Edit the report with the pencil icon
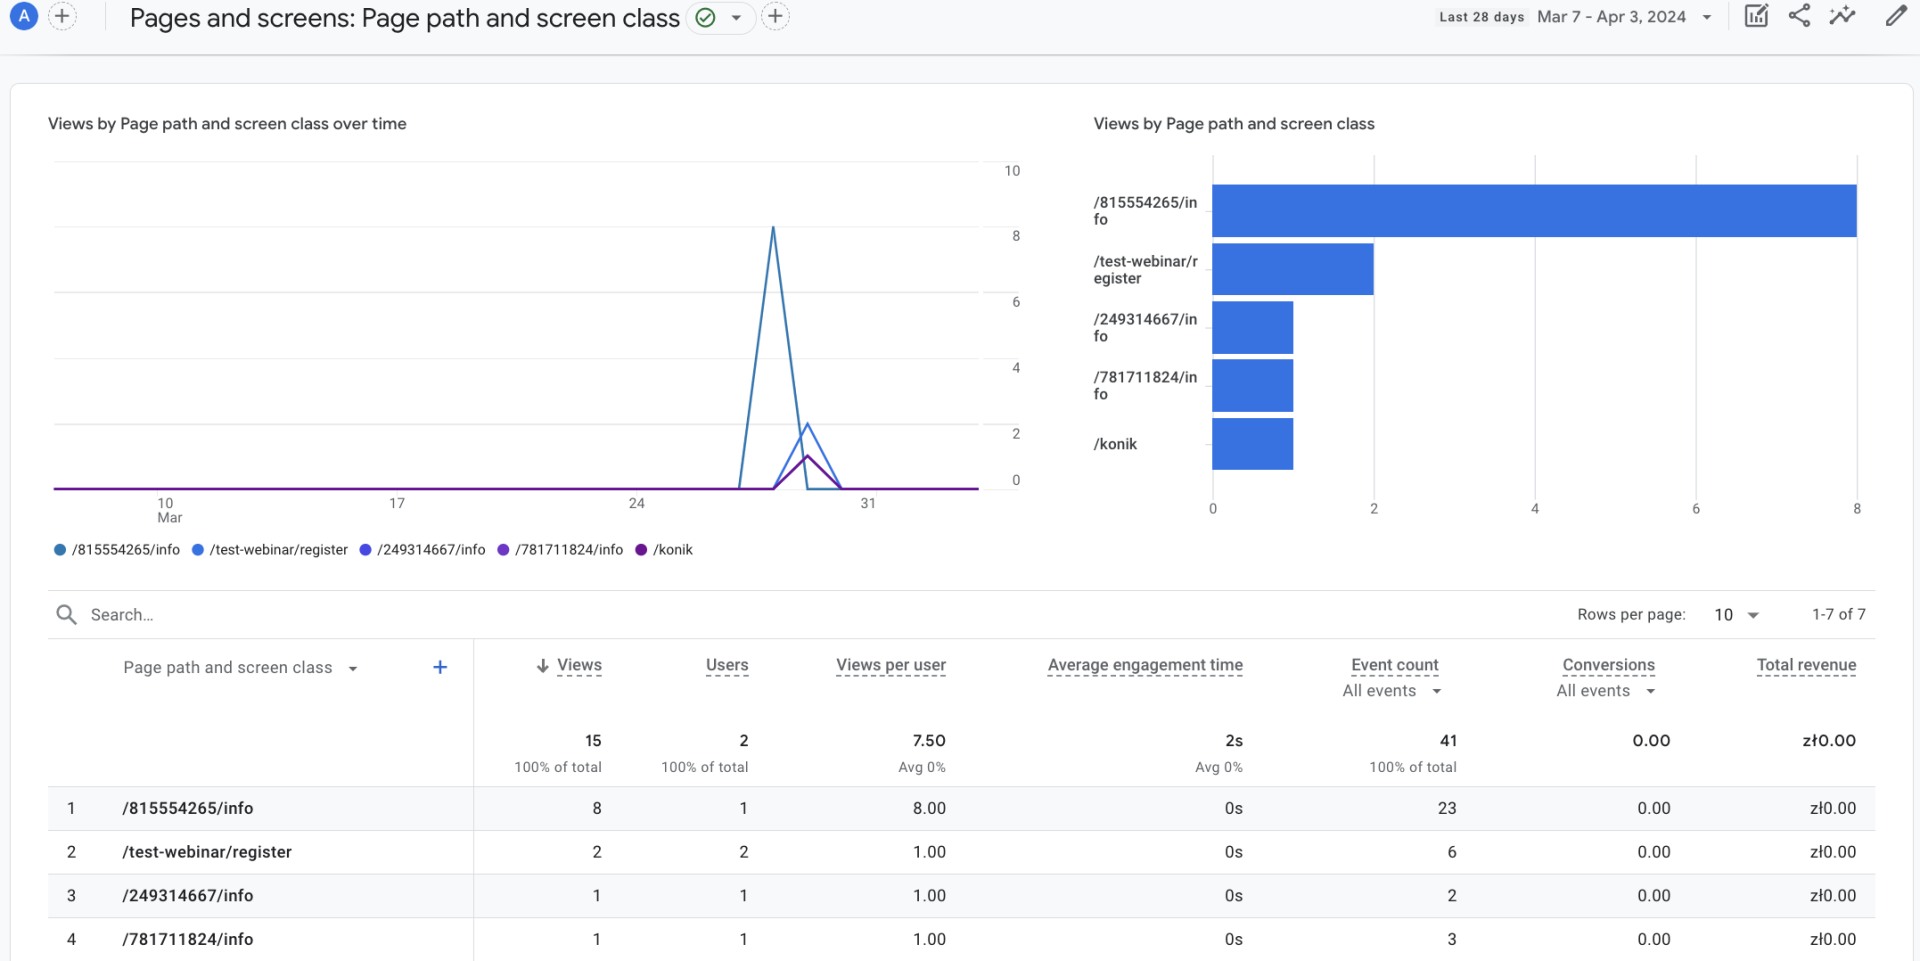 coord(1897,16)
